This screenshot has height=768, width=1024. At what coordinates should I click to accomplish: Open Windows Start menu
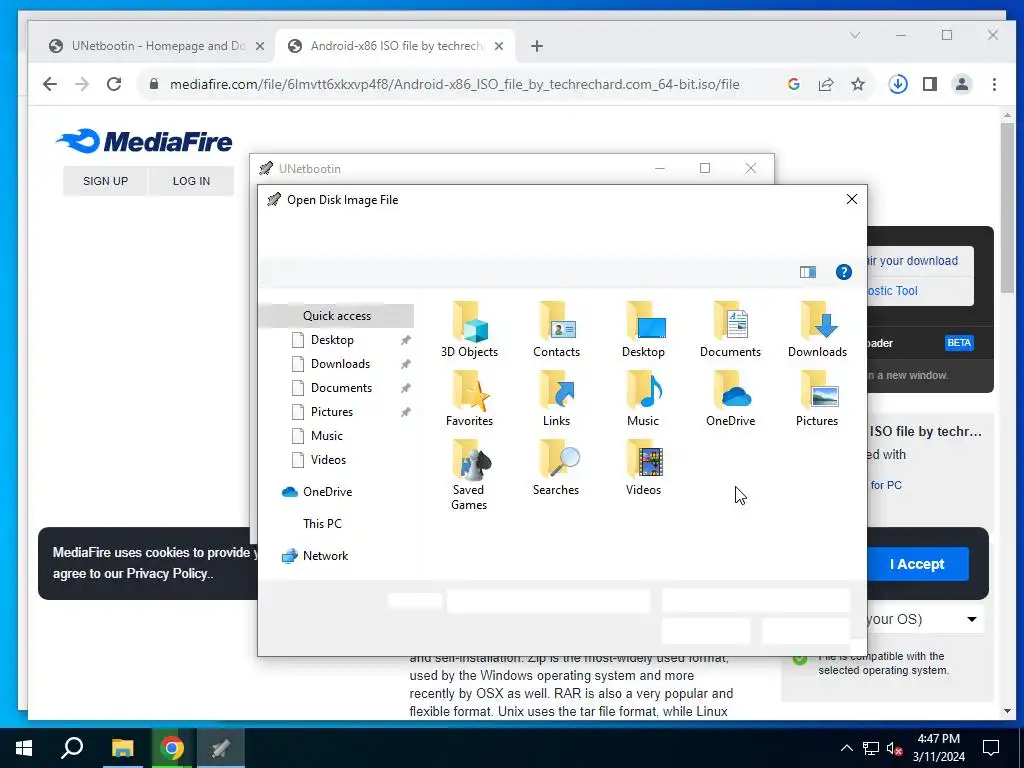coord(24,748)
